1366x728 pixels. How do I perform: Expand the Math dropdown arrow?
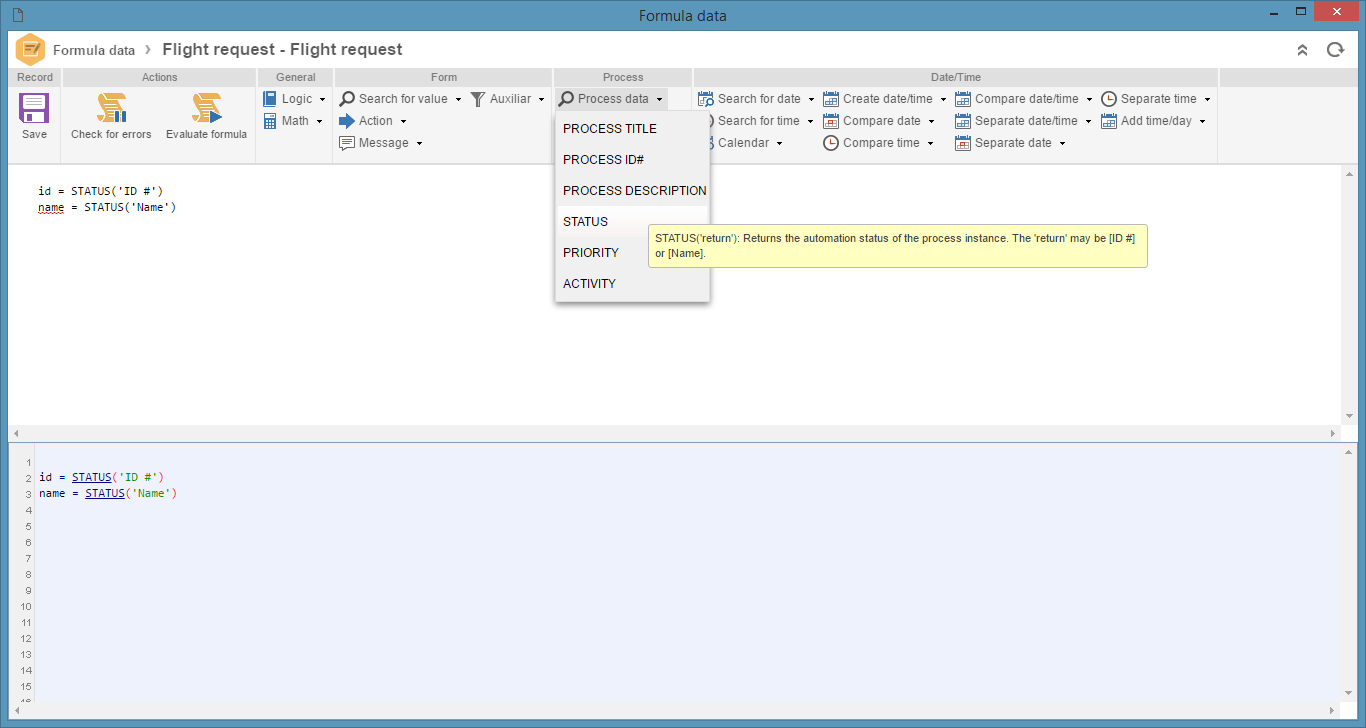point(319,122)
